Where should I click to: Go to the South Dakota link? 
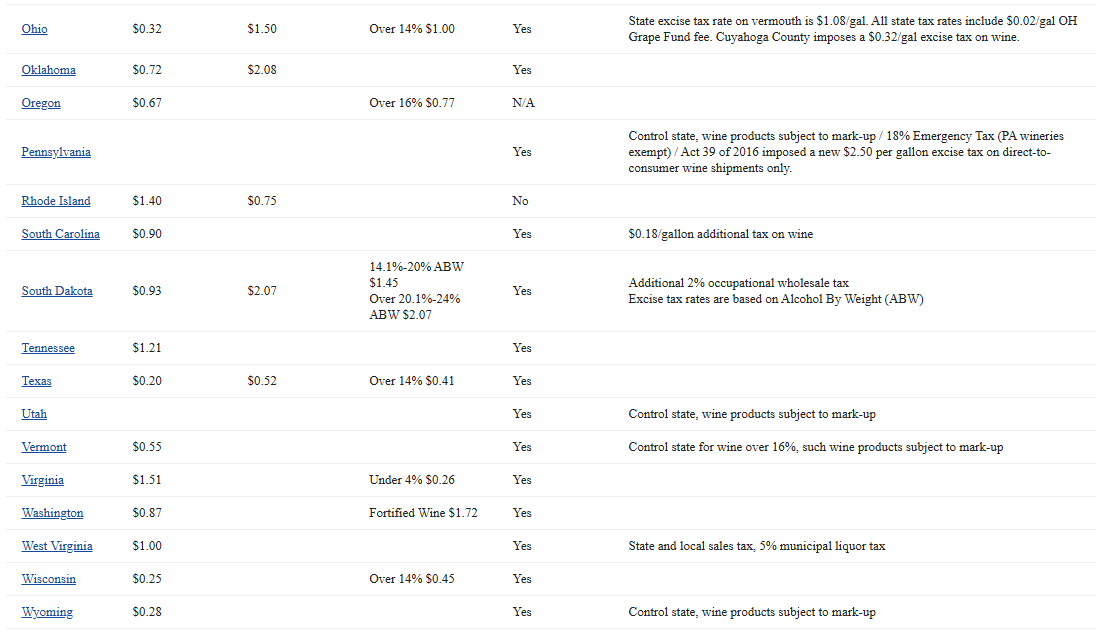tap(57, 291)
